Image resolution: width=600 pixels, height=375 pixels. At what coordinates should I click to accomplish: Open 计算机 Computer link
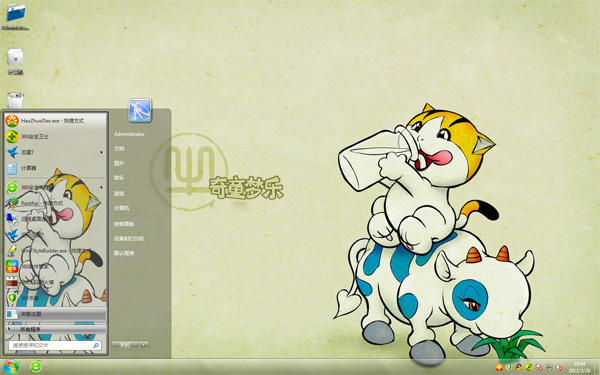pos(122,208)
